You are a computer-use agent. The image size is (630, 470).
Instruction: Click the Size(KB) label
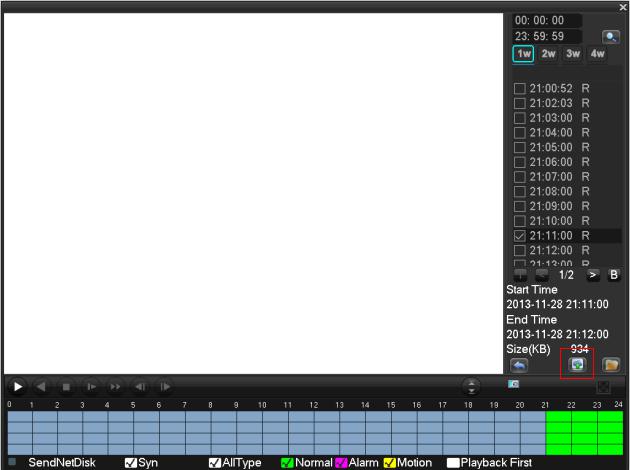pyautogui.click(x=528, y=349)
